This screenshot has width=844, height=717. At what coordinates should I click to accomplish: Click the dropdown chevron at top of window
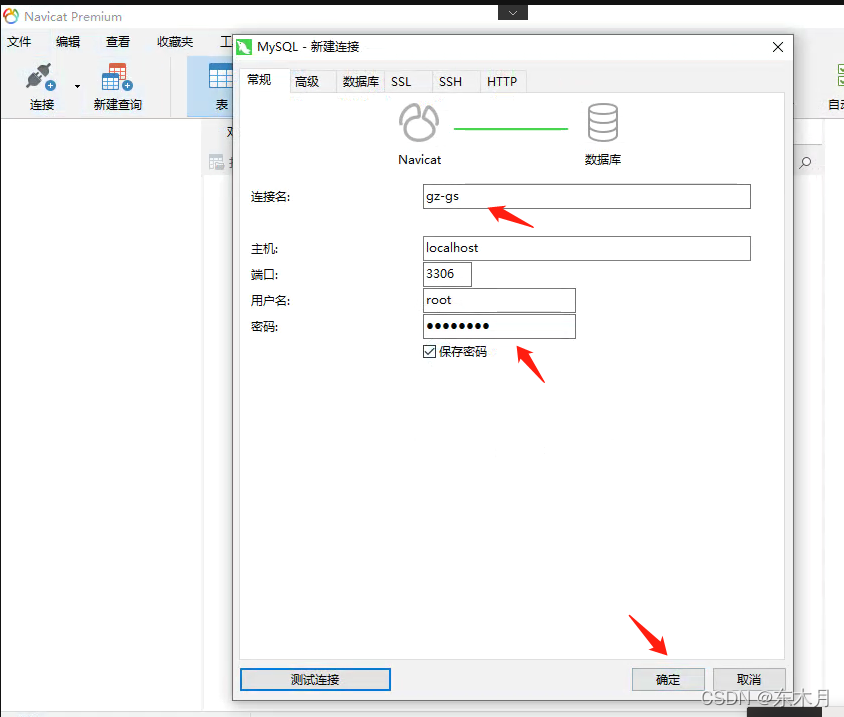click(513, 12)
